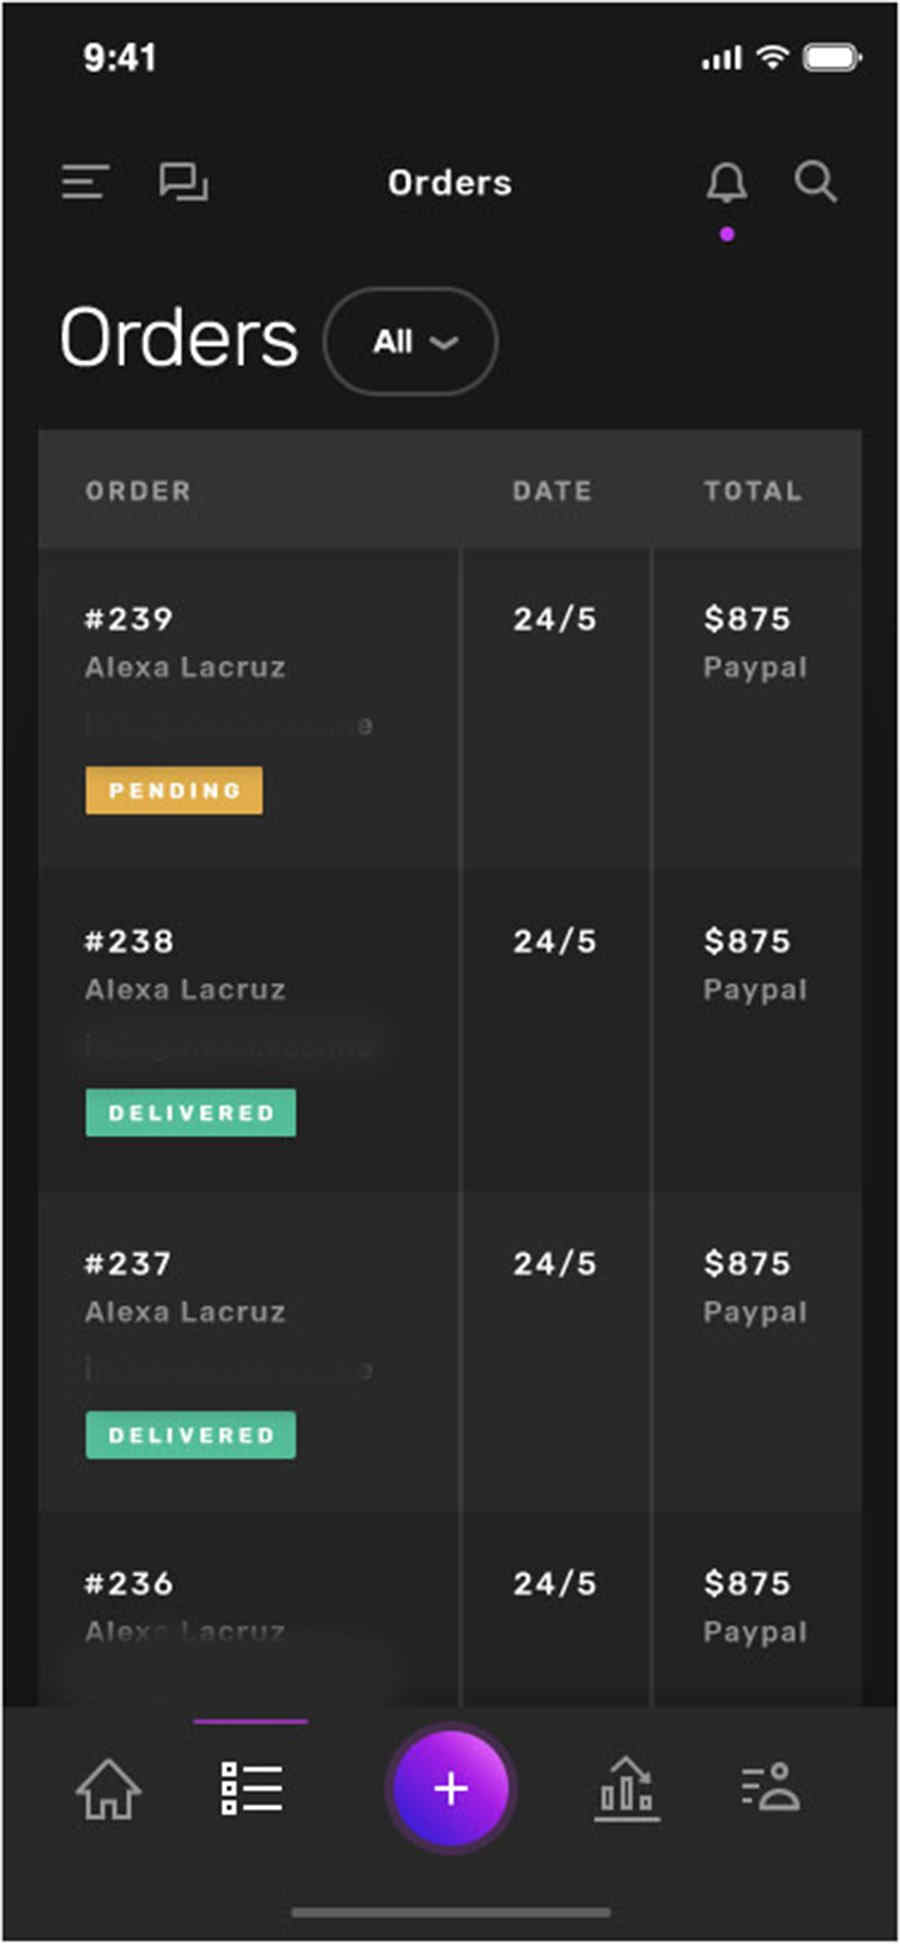Screen dimensions: 900x1946
Task: Select $875 total of order #236
Action: click(747, 1584)
